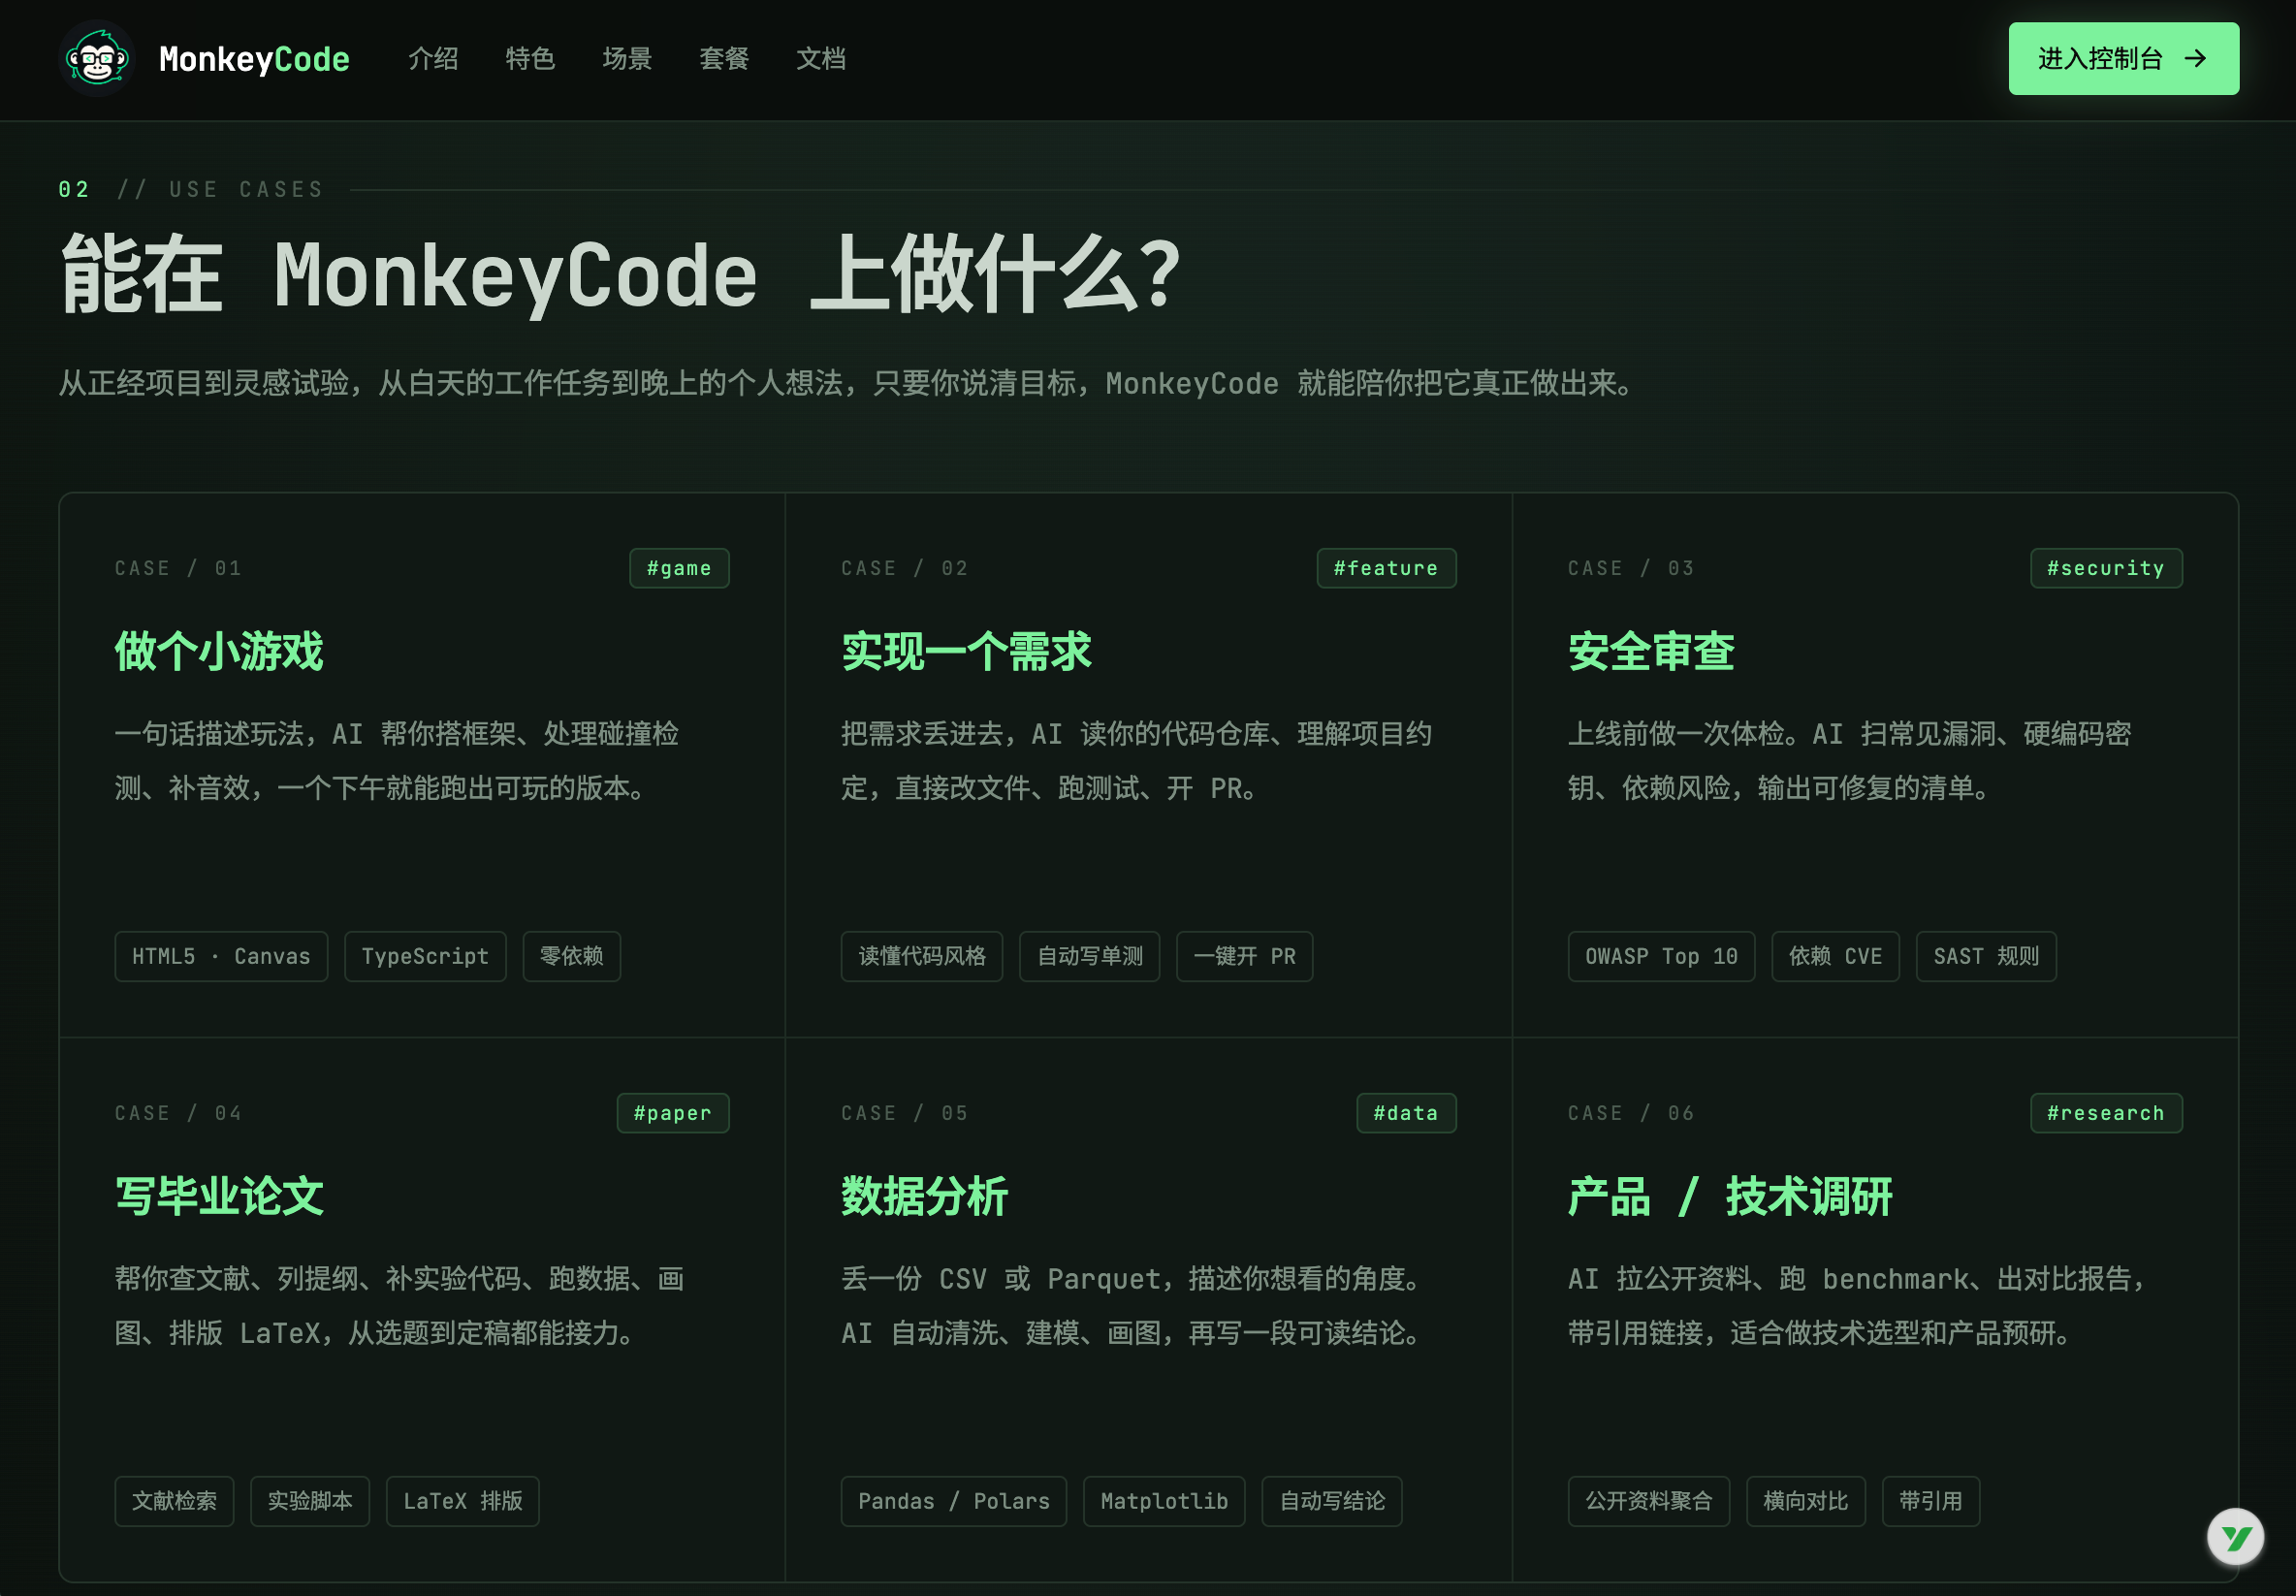This screenshot has width=2296, height=1596.
Task: Click the MonkeyCode brand name
Action: [x=254, y=59]
